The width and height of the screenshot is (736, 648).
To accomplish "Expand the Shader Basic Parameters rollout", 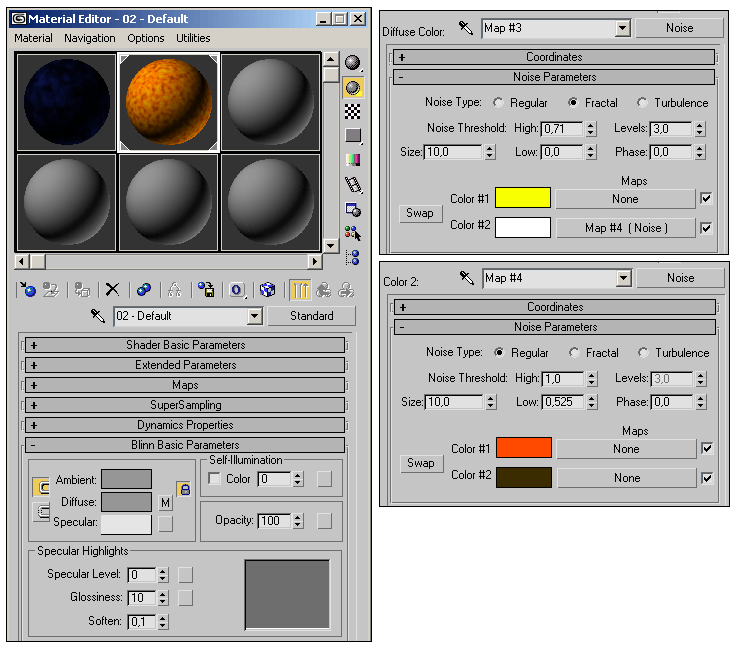I will (185, 345).
